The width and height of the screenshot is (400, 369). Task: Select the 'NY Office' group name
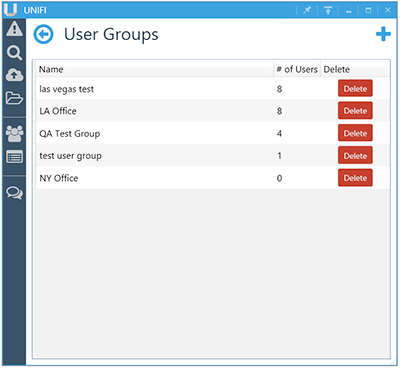59,178
